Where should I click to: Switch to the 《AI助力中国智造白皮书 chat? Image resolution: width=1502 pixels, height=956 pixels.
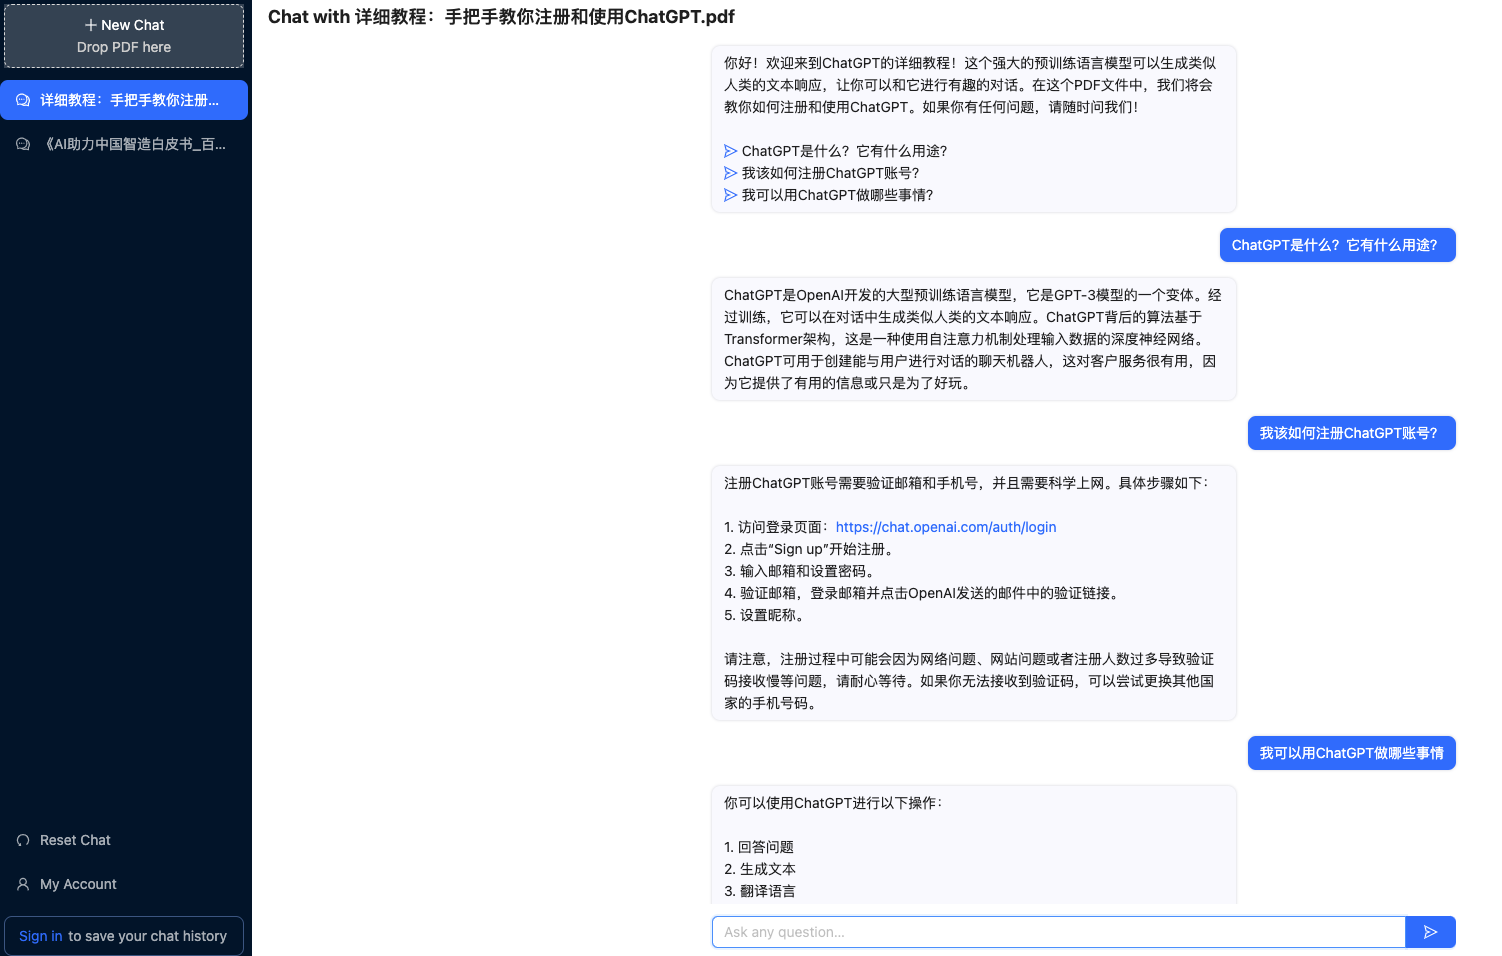pos(124,143)
